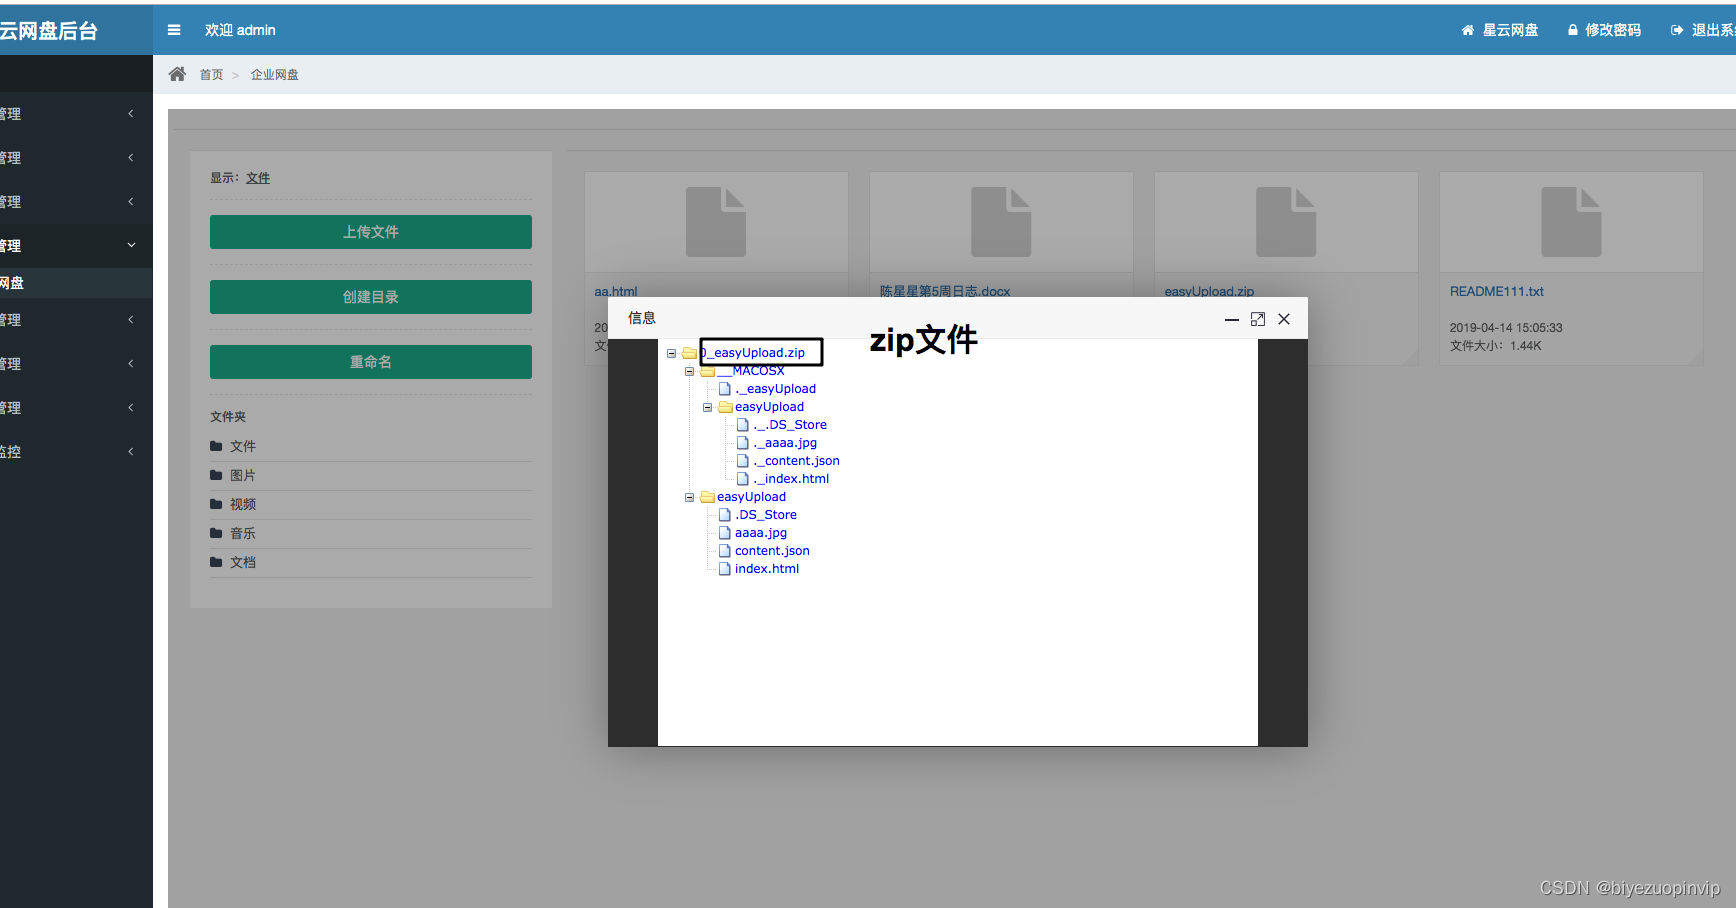Click the 文件 display filter link

tap(258, 178)
